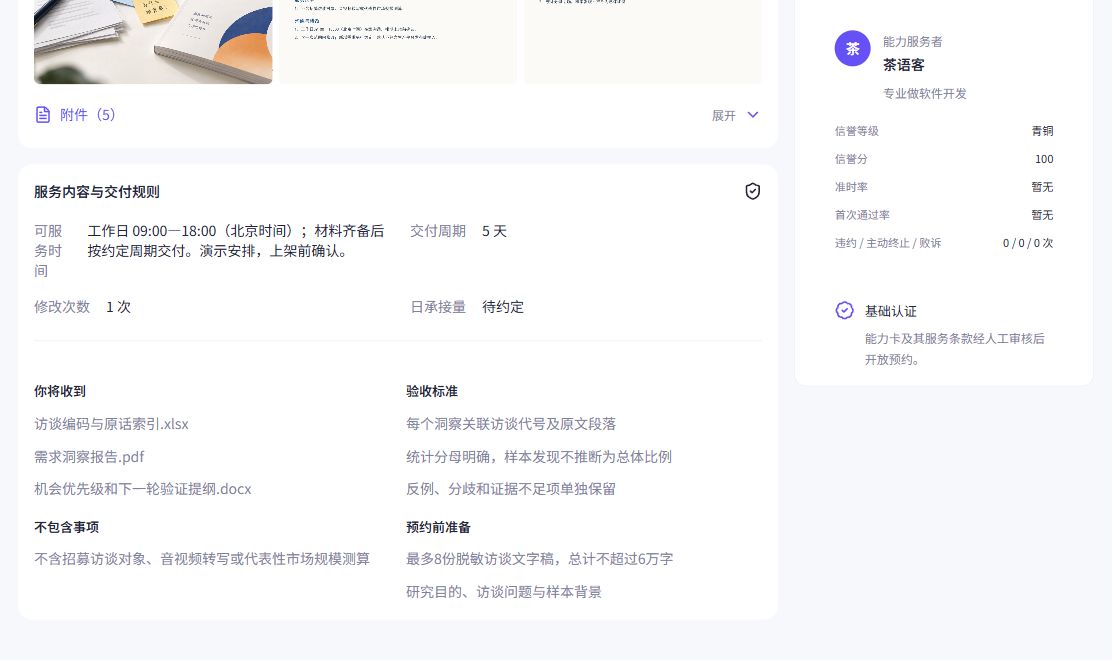
Task: Click the 基础认证 checkmark badge icon
Action: click(844, 311)
